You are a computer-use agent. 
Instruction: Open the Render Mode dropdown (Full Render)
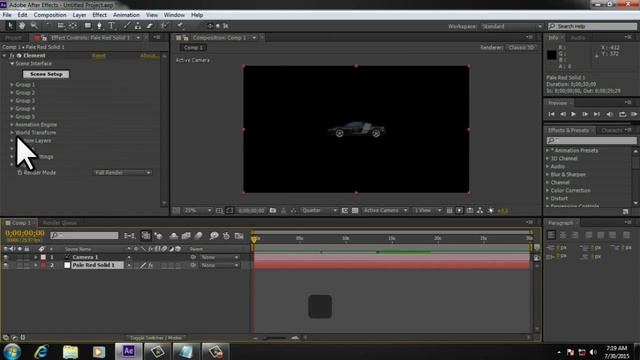(122, 173)
